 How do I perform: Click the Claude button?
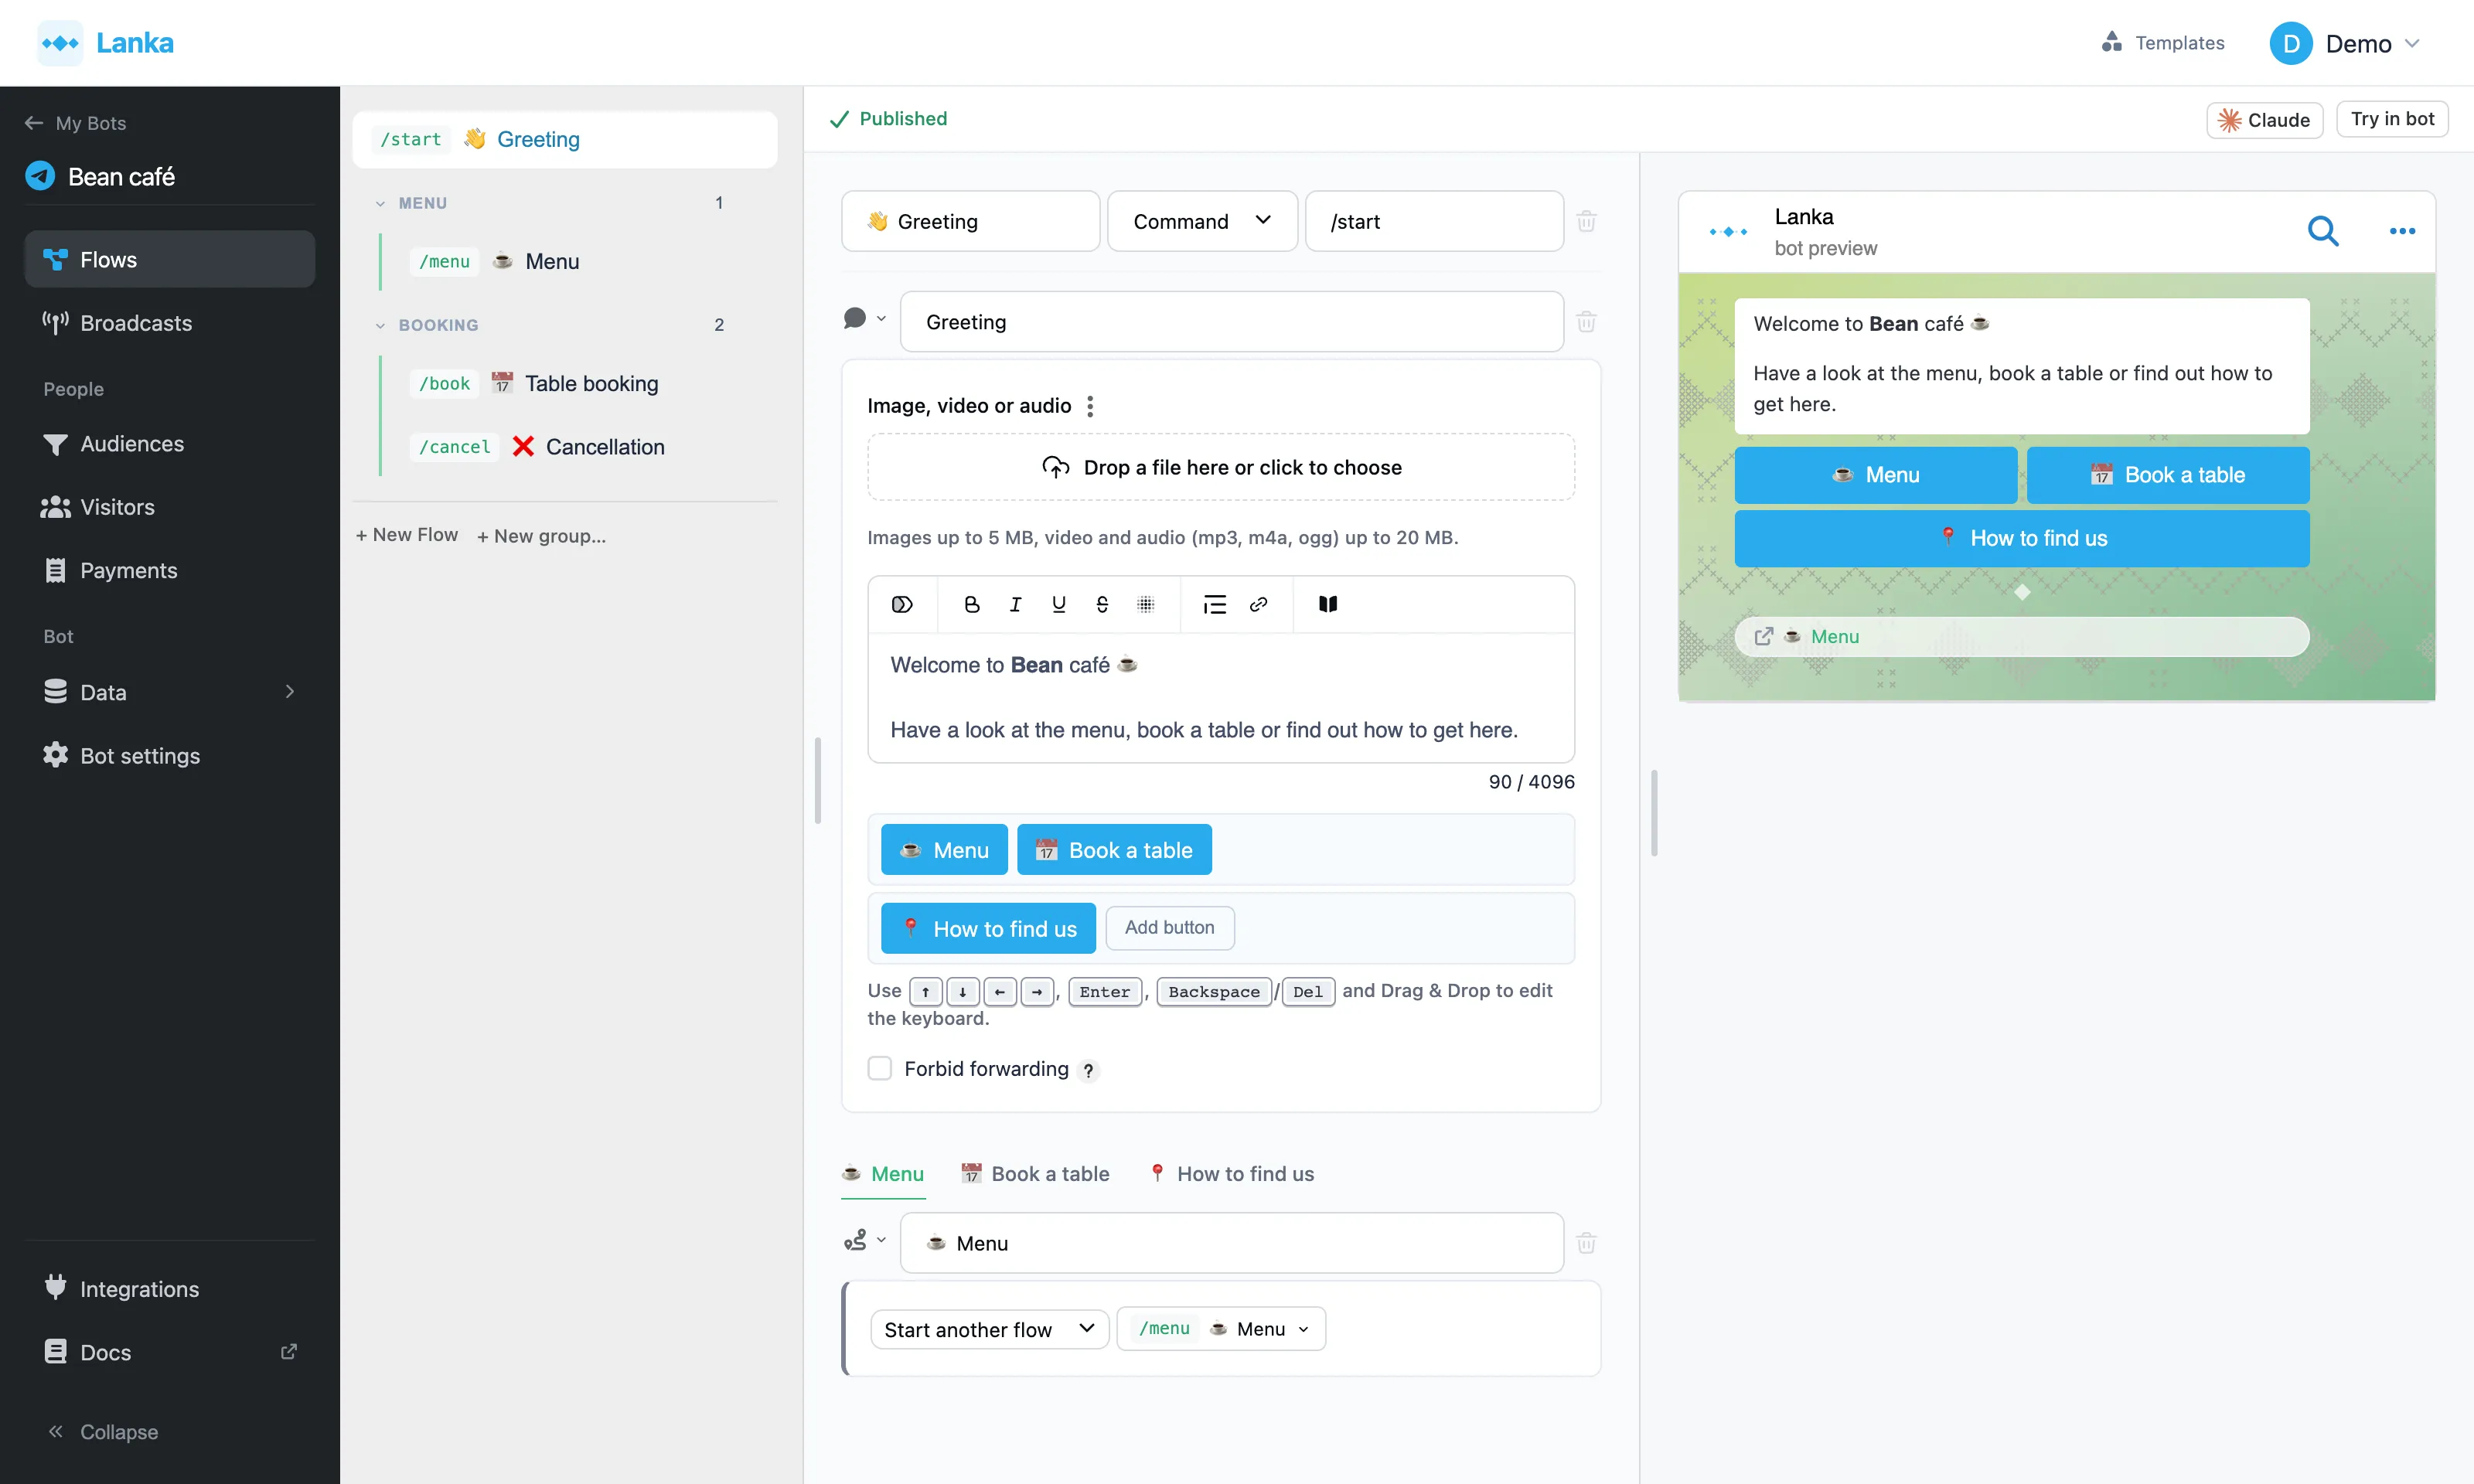click(2265, 120)
